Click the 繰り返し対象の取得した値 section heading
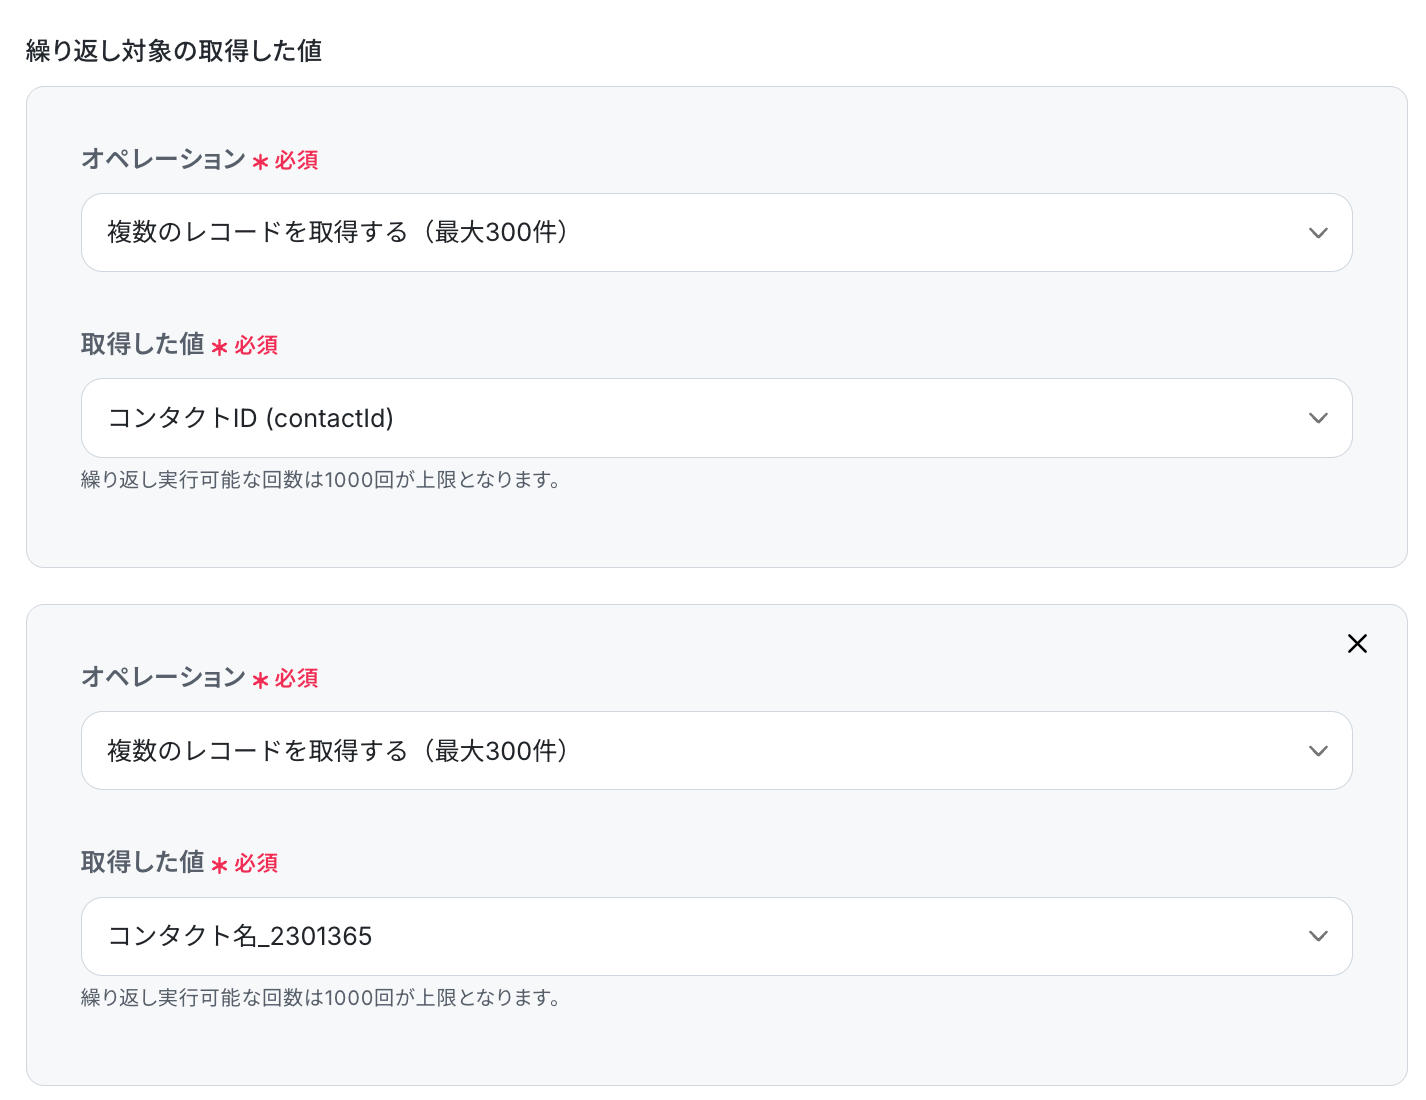This screenshot has height=1100, width=1426. [x=174, y=51]
